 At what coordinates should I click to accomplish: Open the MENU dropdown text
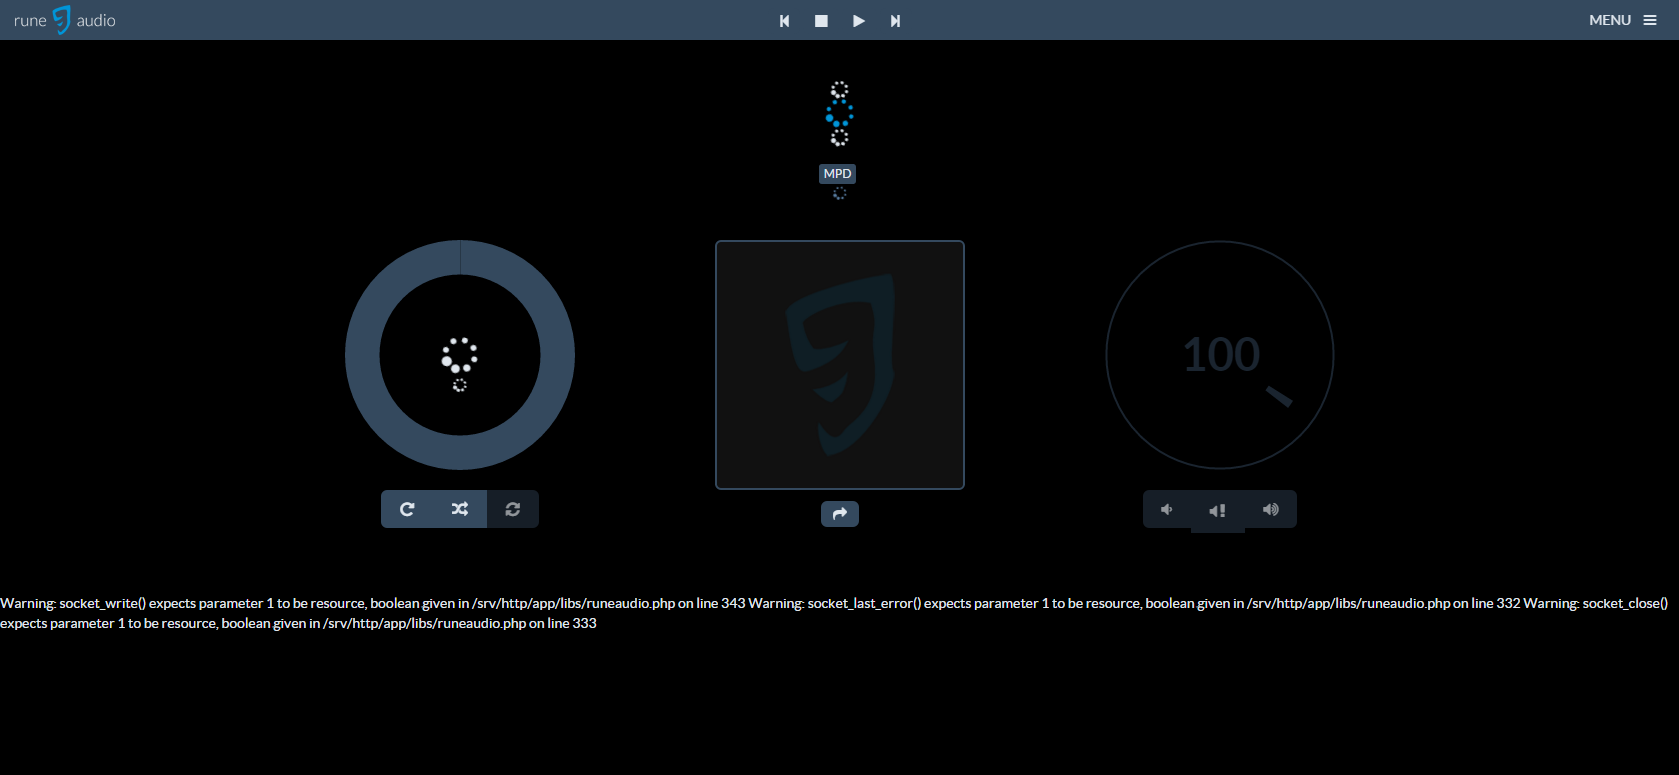[x=1609, y=20]
